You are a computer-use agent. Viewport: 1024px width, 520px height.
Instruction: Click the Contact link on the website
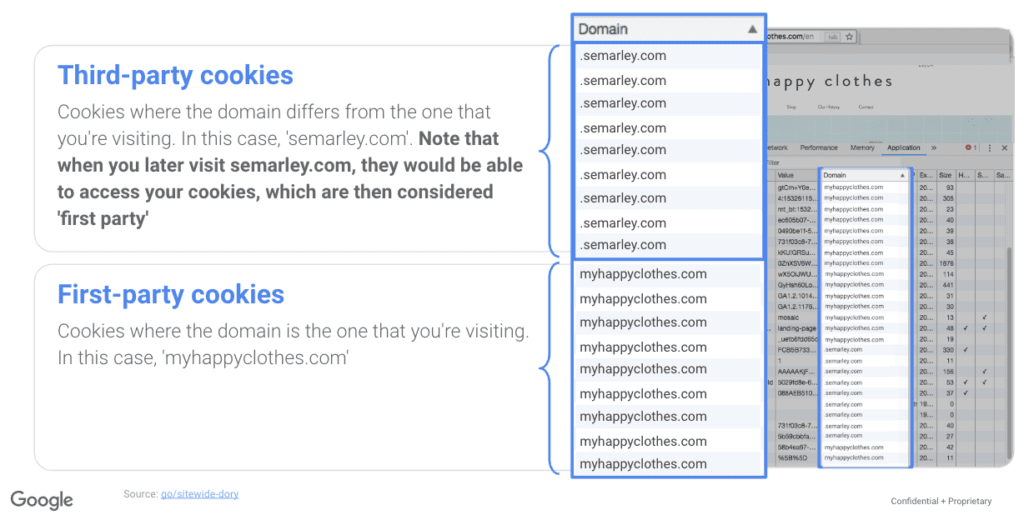coord(866,107)
